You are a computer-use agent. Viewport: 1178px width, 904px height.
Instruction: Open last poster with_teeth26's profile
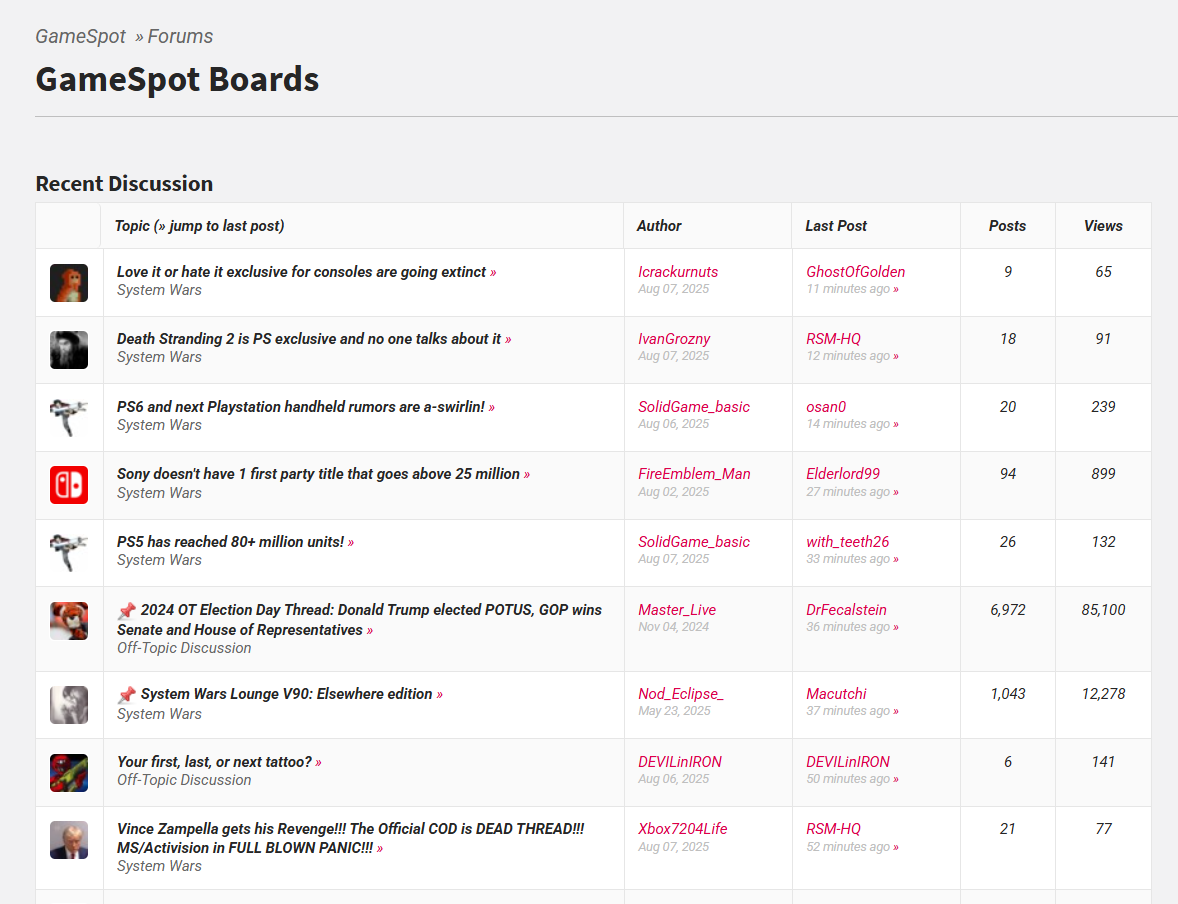point(847,542)
